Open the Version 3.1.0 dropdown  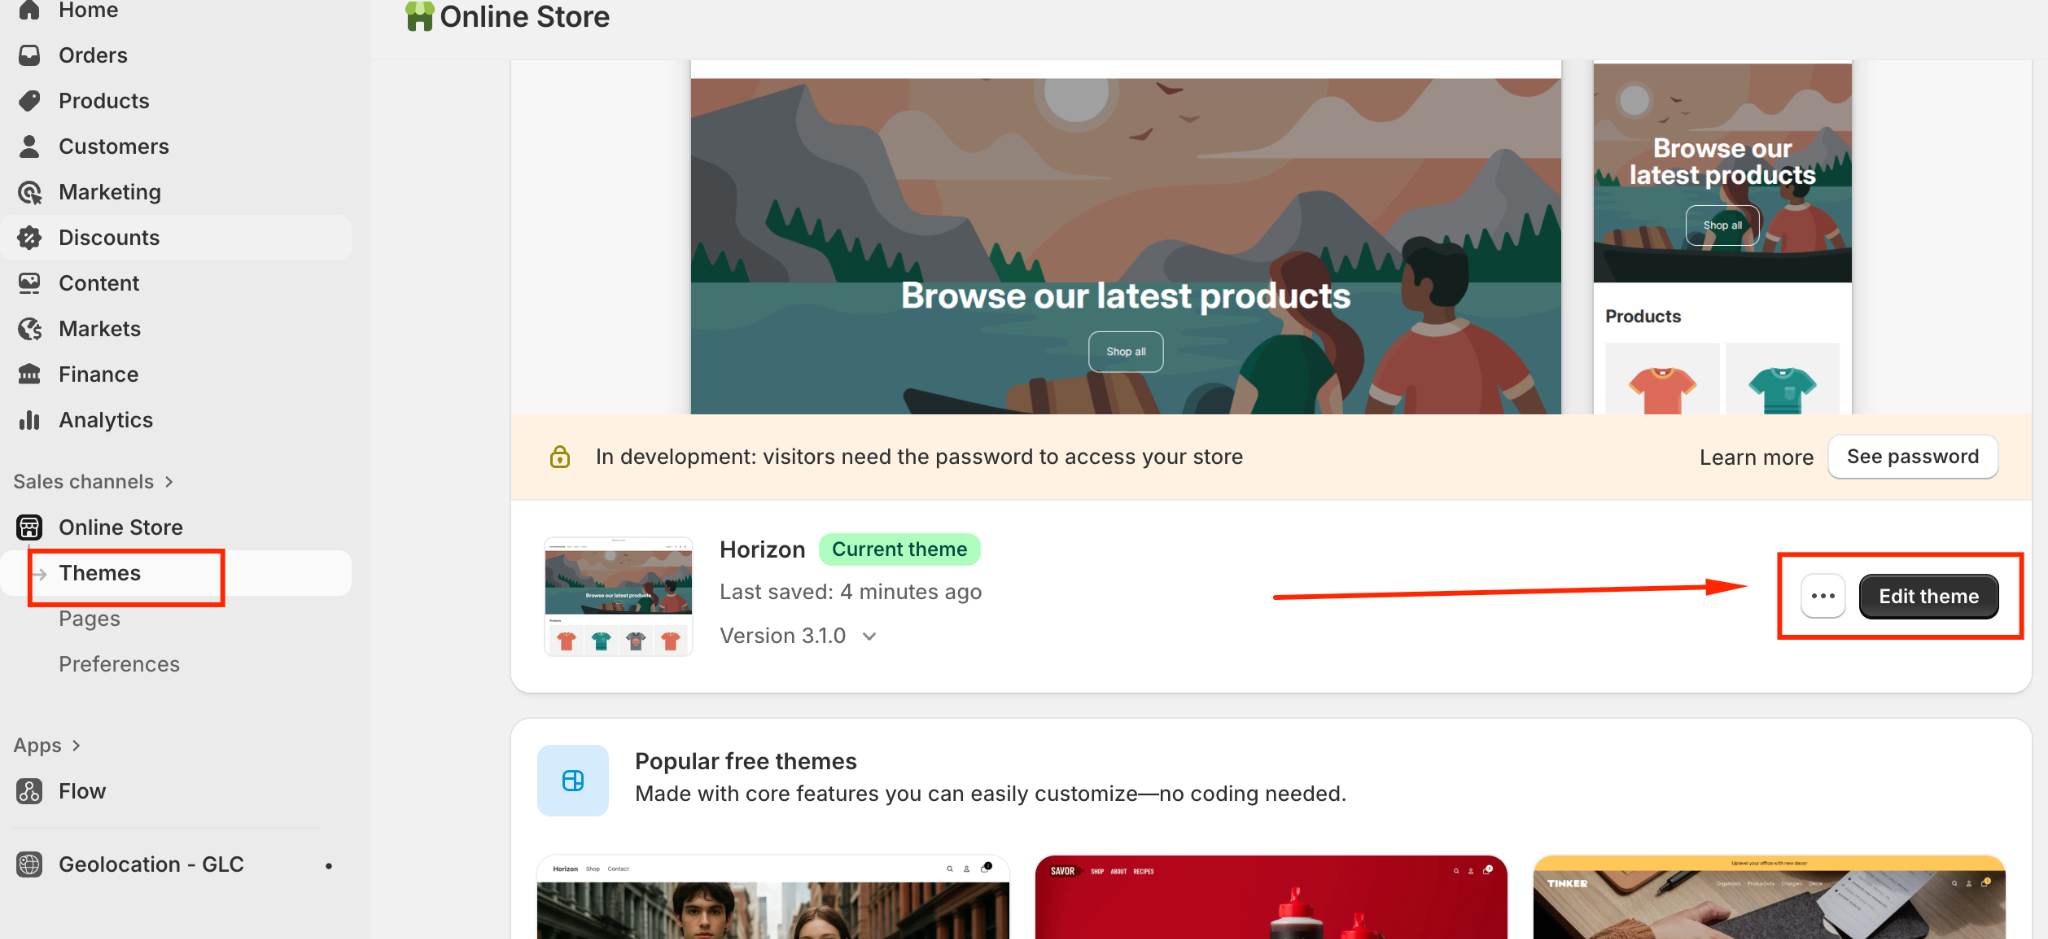pos(798,636)
